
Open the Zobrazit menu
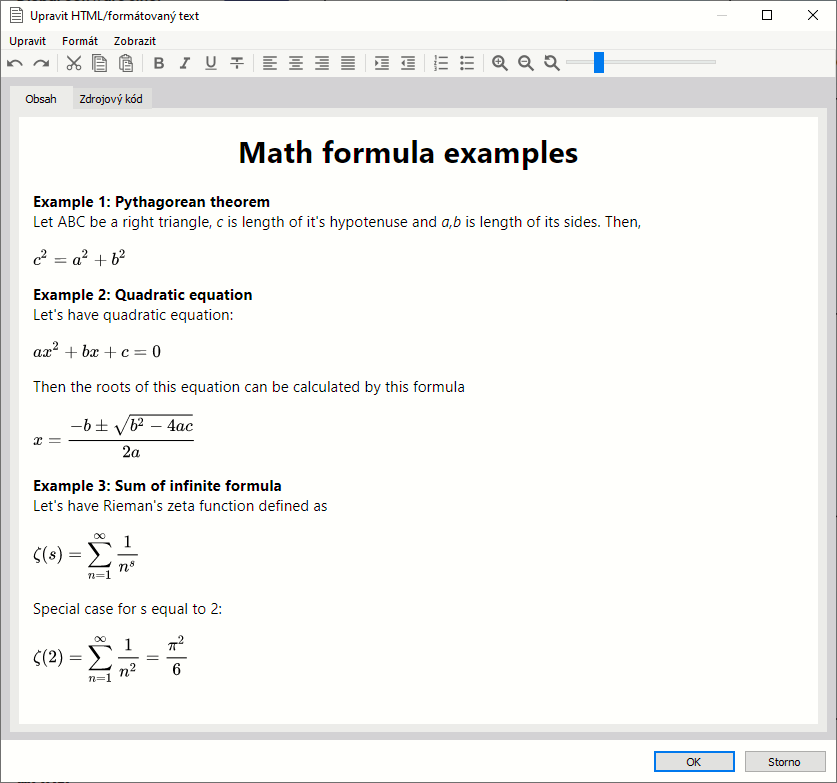(135, 41)
